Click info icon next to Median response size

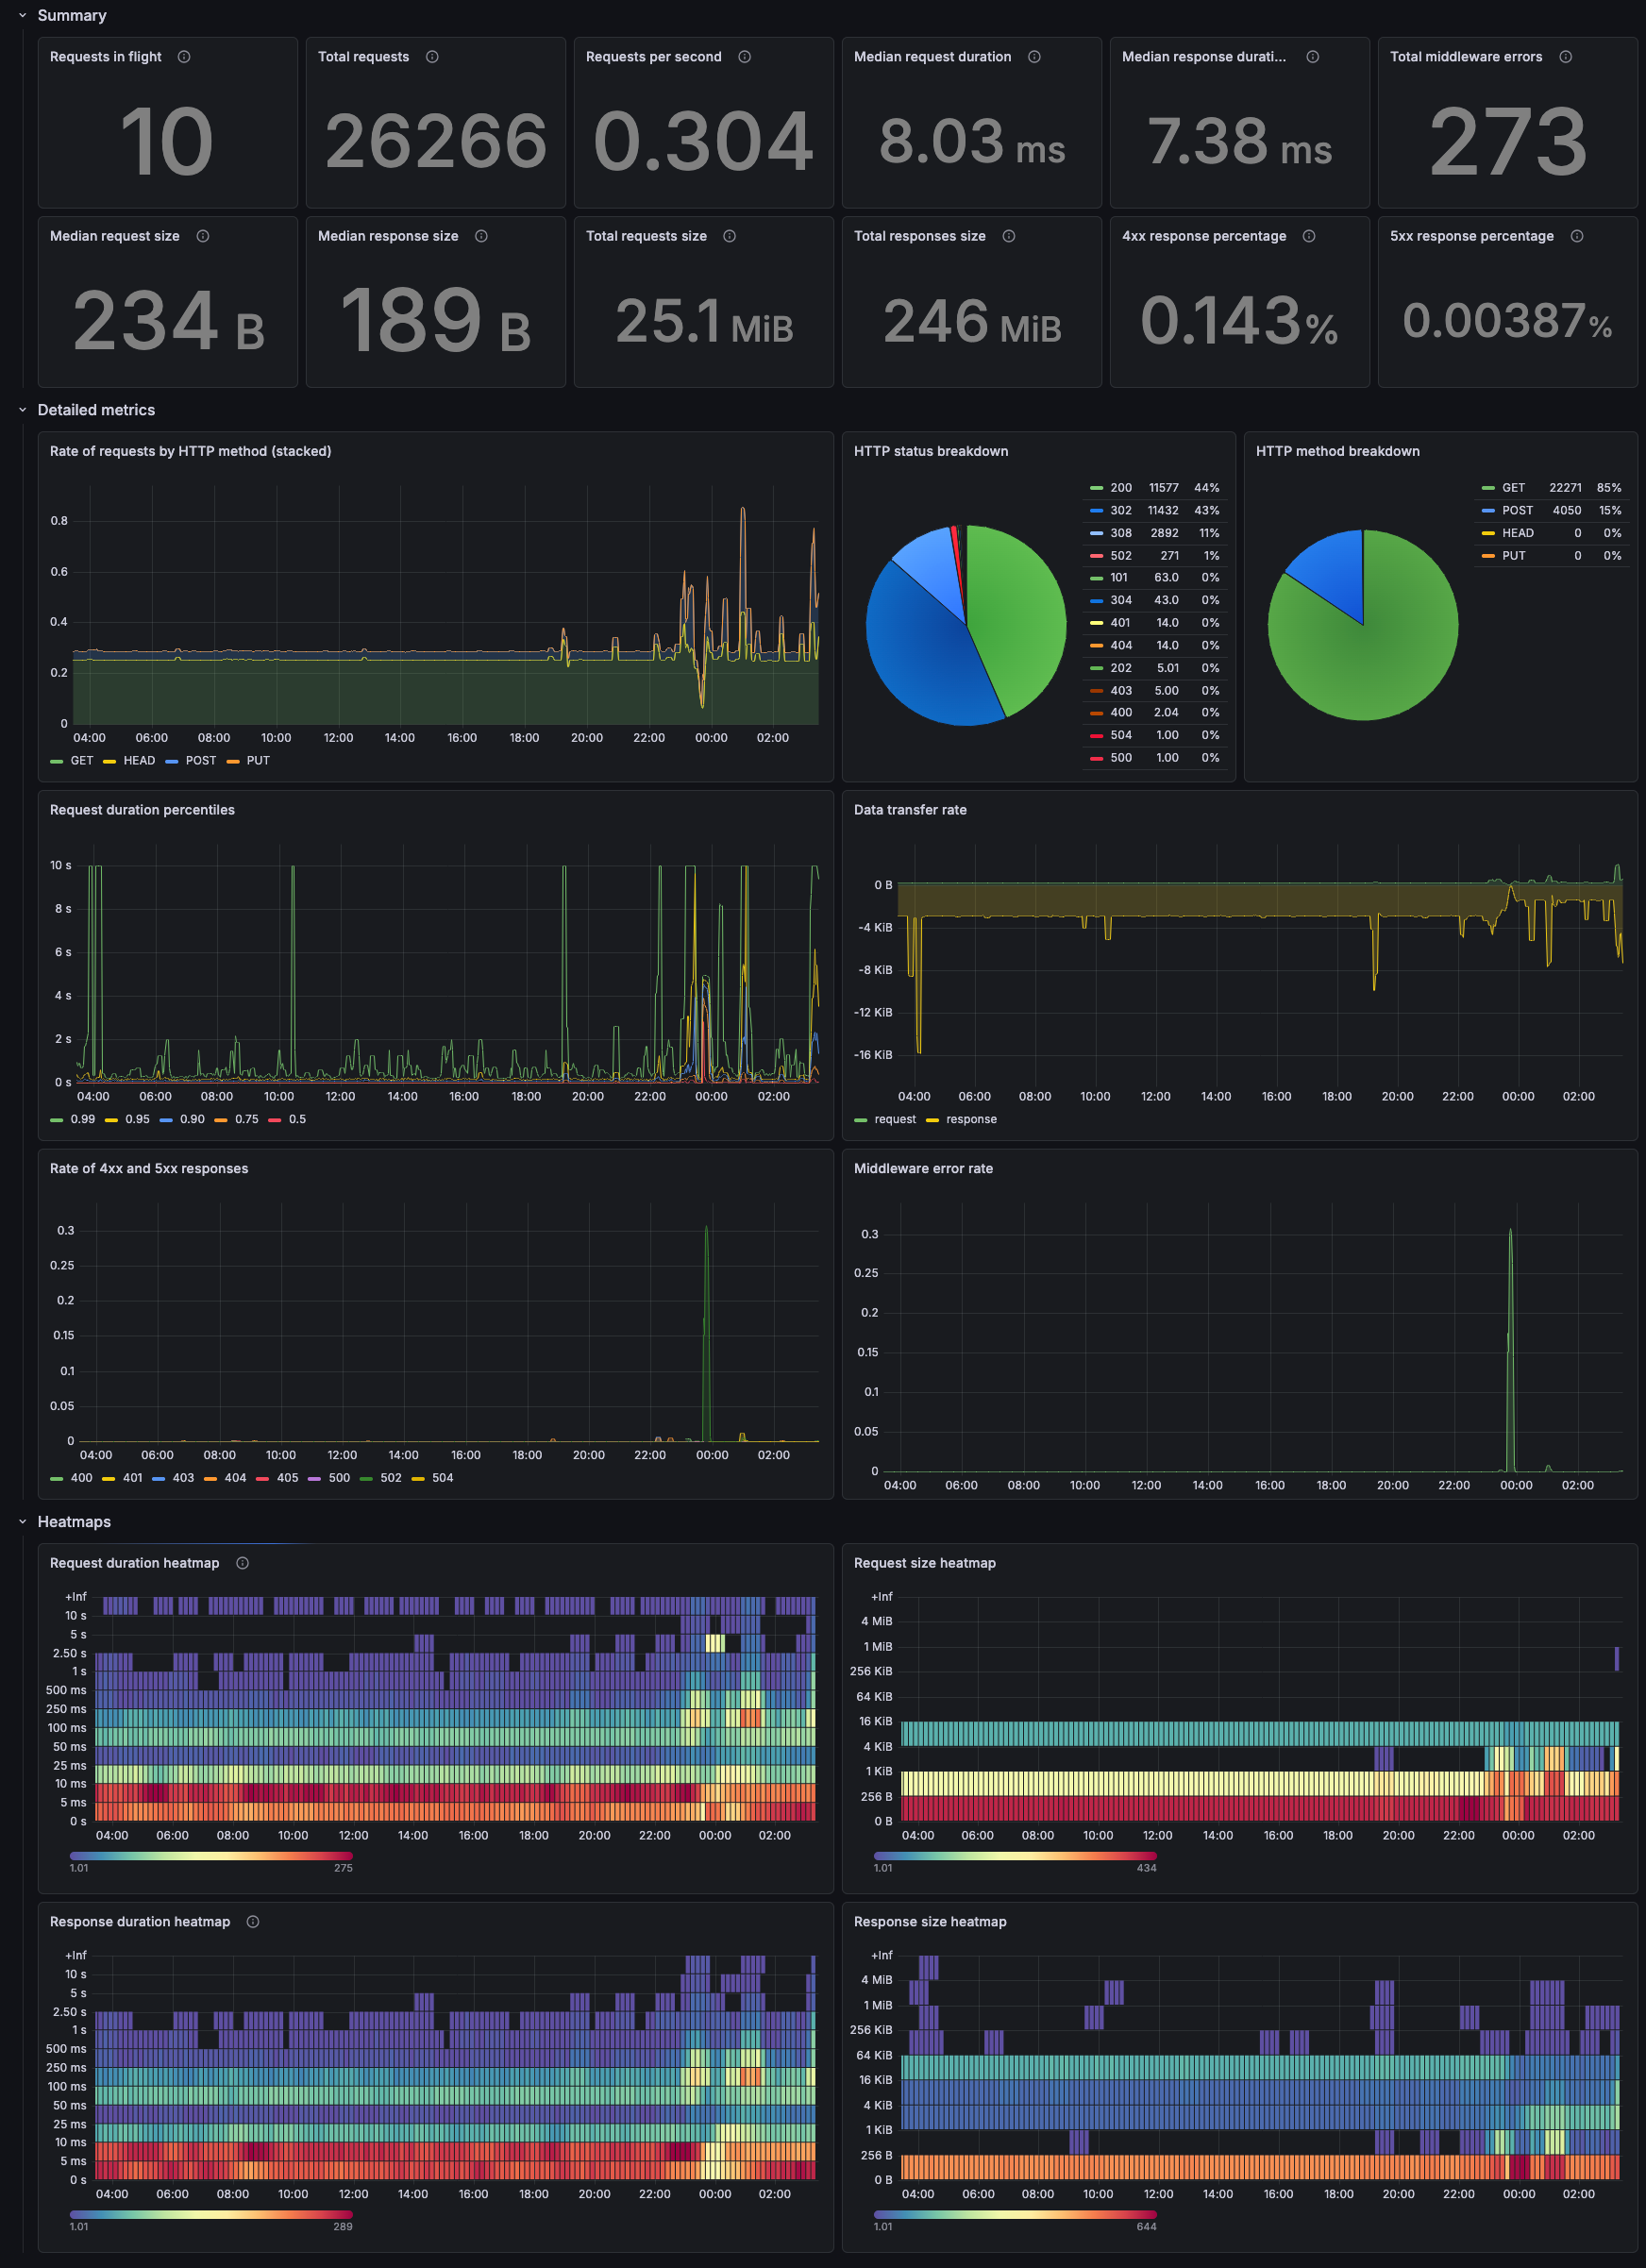click(481, 236)
